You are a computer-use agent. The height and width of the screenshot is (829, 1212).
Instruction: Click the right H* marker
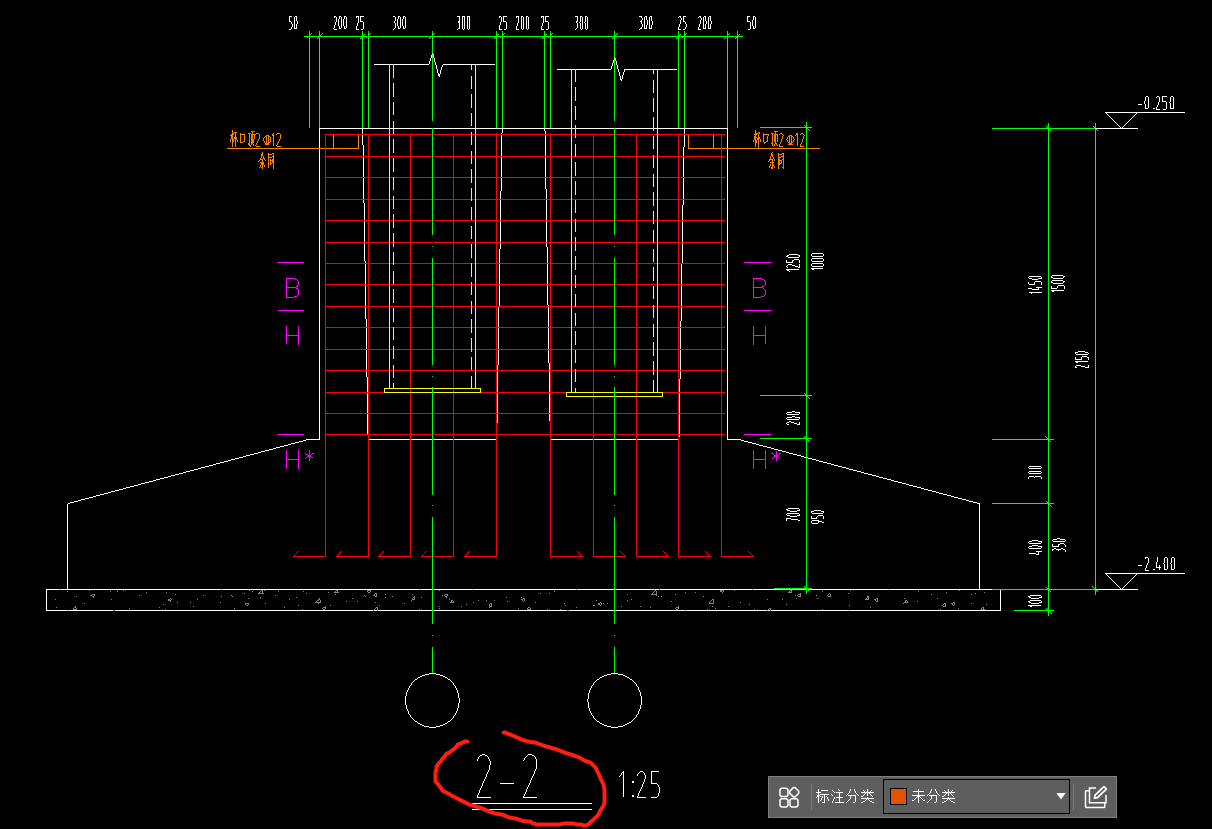(766, 460)
